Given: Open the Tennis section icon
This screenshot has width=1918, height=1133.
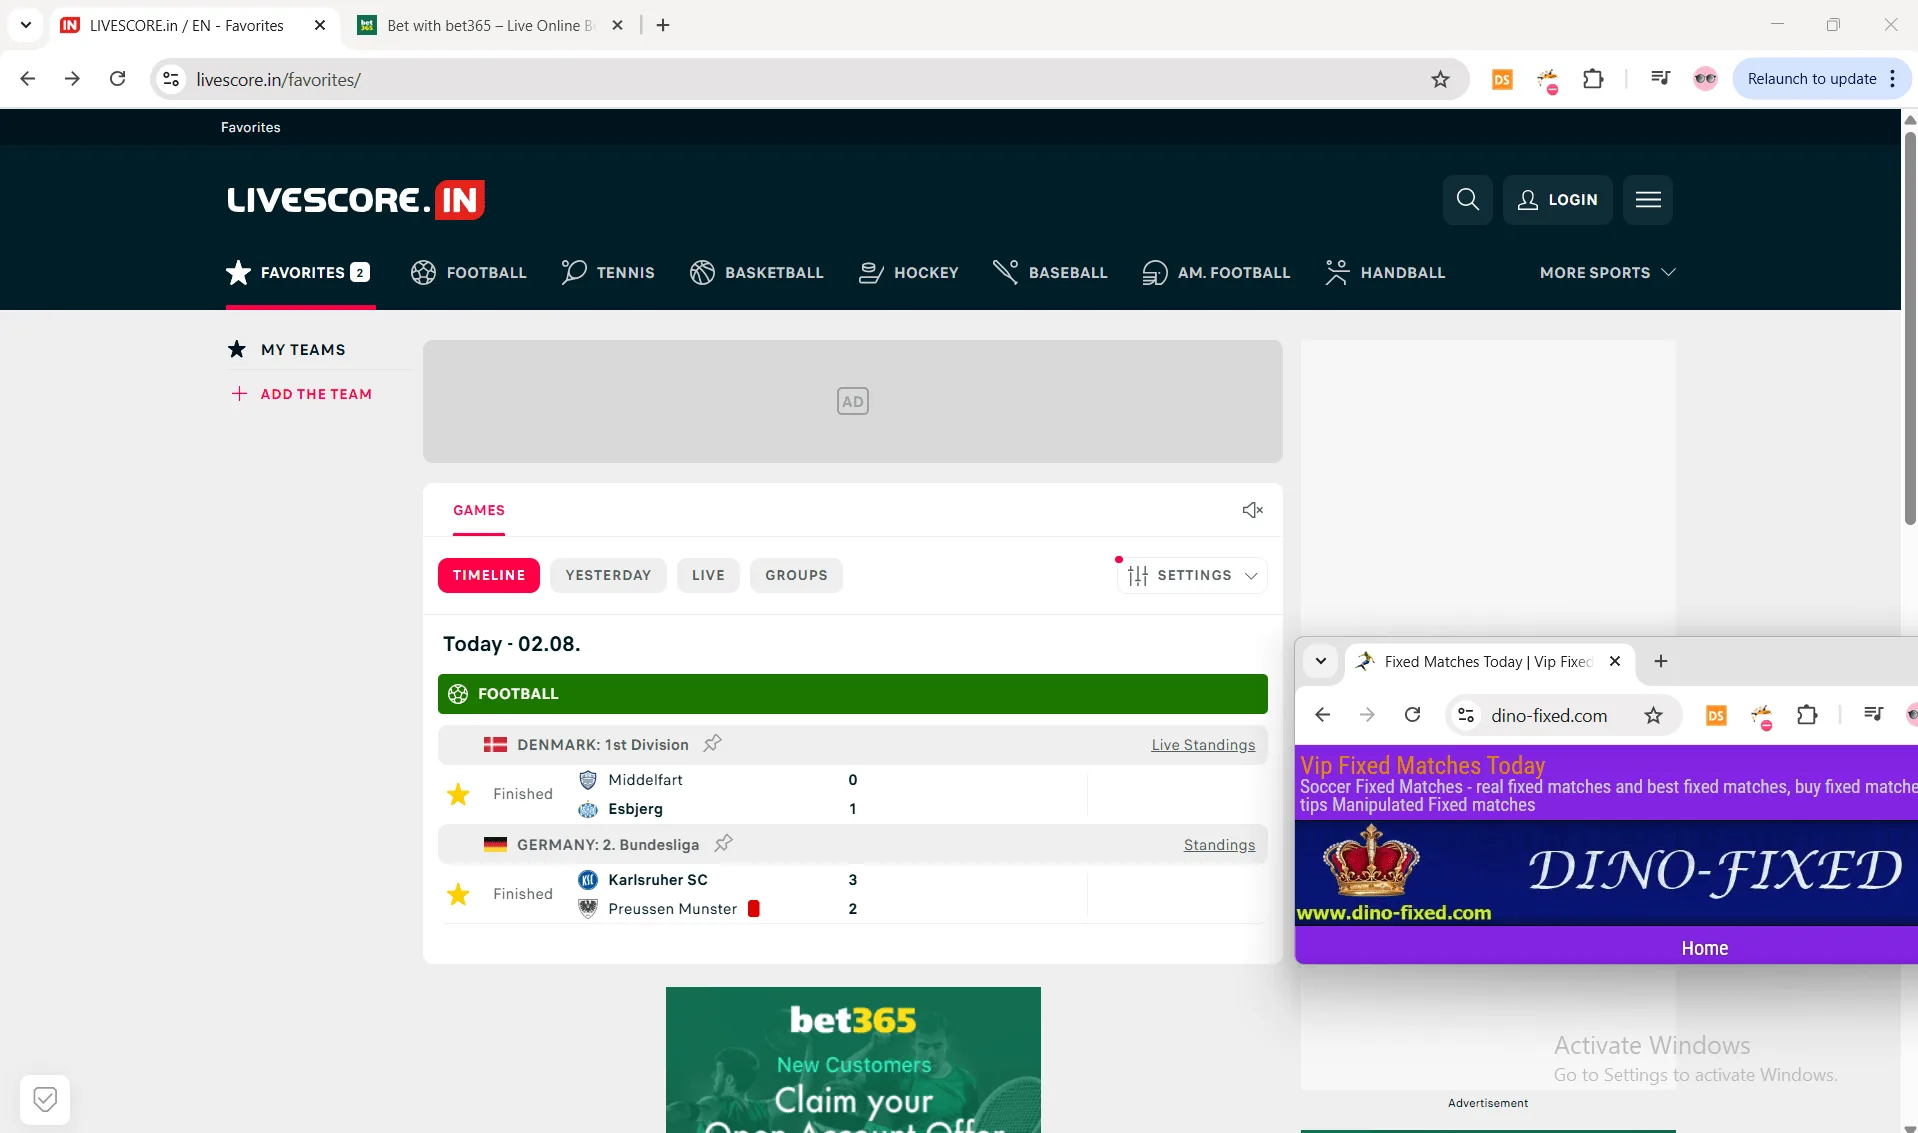Looking at the screenshot, I should [x=573, y=272].
